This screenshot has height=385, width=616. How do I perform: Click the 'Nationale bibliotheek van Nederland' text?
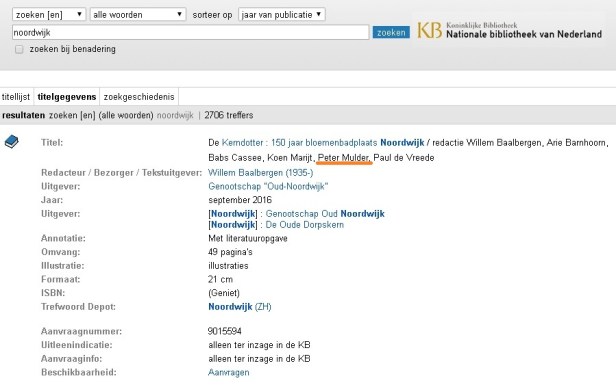[x=524, y=34]
